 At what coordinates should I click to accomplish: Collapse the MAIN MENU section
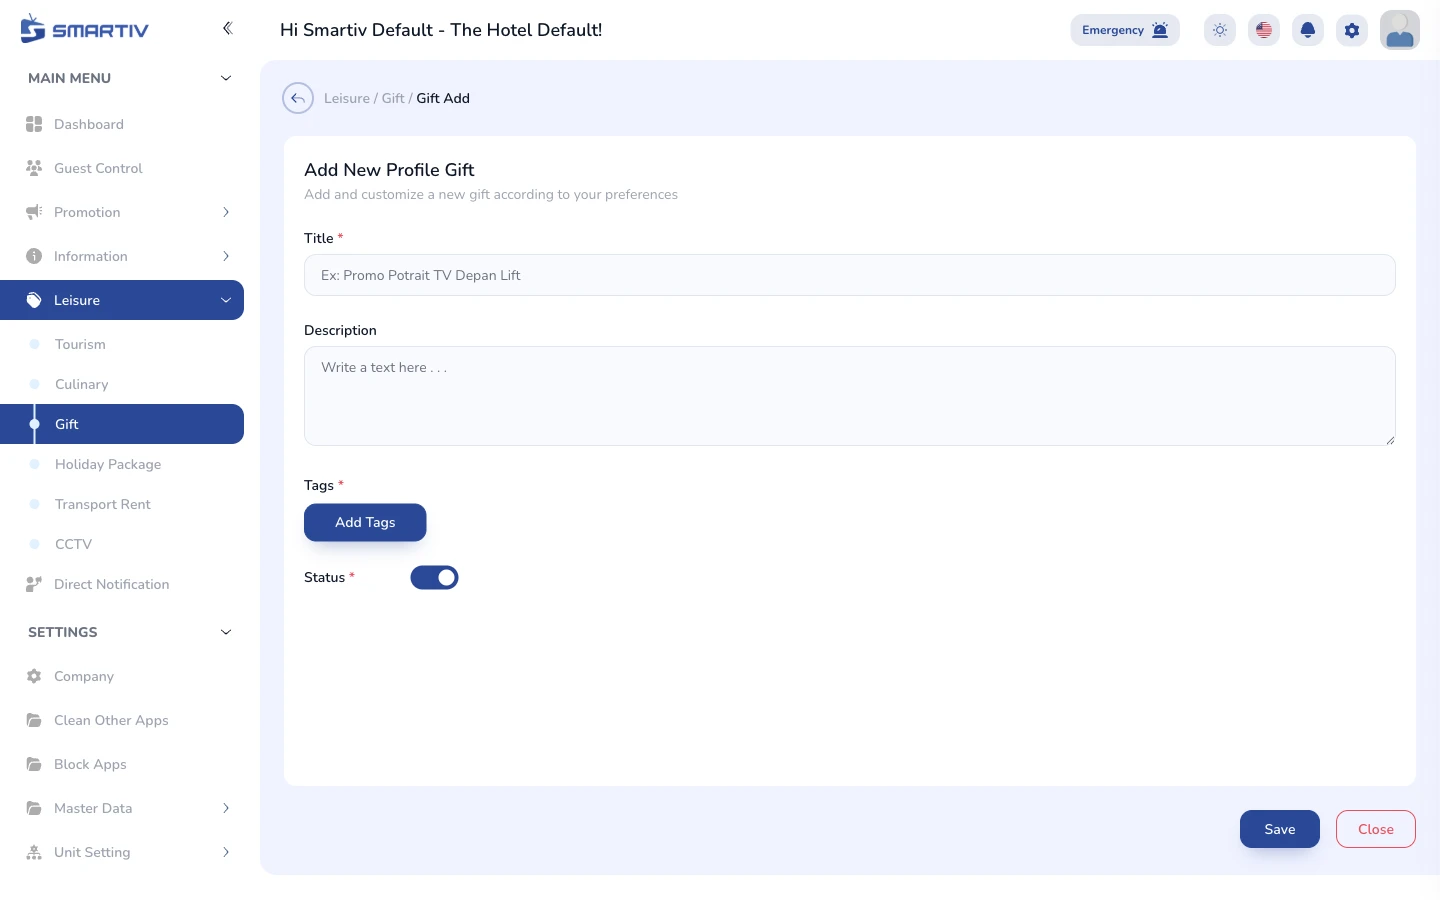[x=226, y=78]
